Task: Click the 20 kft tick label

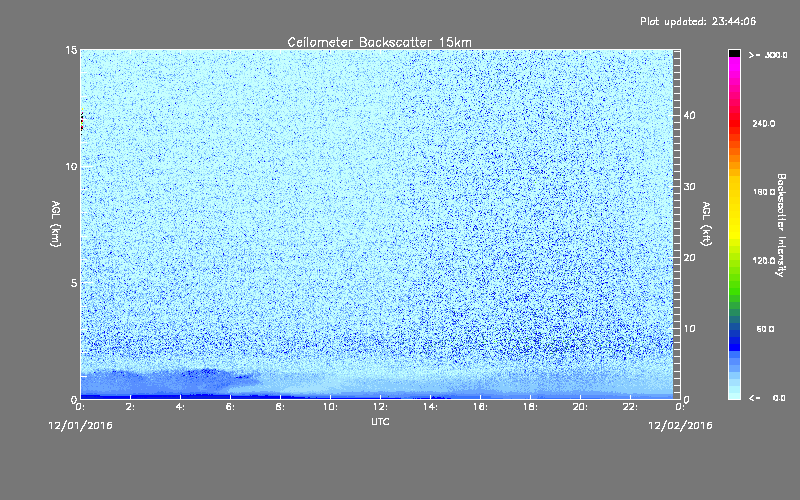Action: [x=689, y=258]
